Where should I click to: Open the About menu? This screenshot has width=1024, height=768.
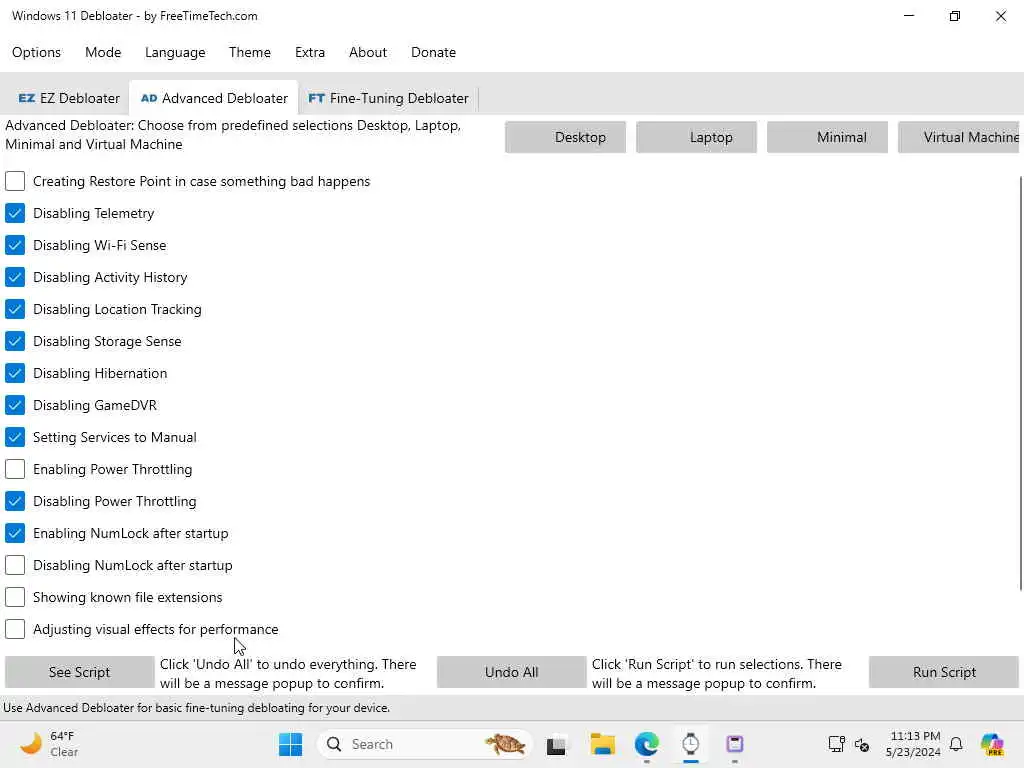pos(368,52)
